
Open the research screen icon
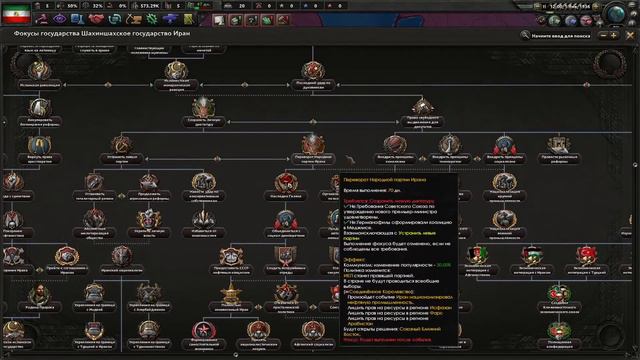(x=77, y=19)
